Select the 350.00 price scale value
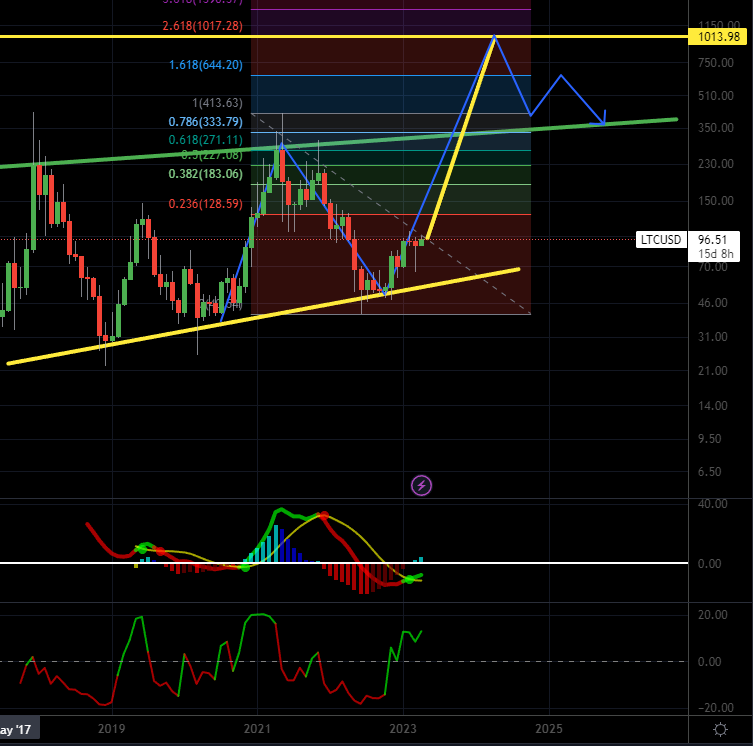This screenshot has width=753, height=746. (x=716, y=128)
